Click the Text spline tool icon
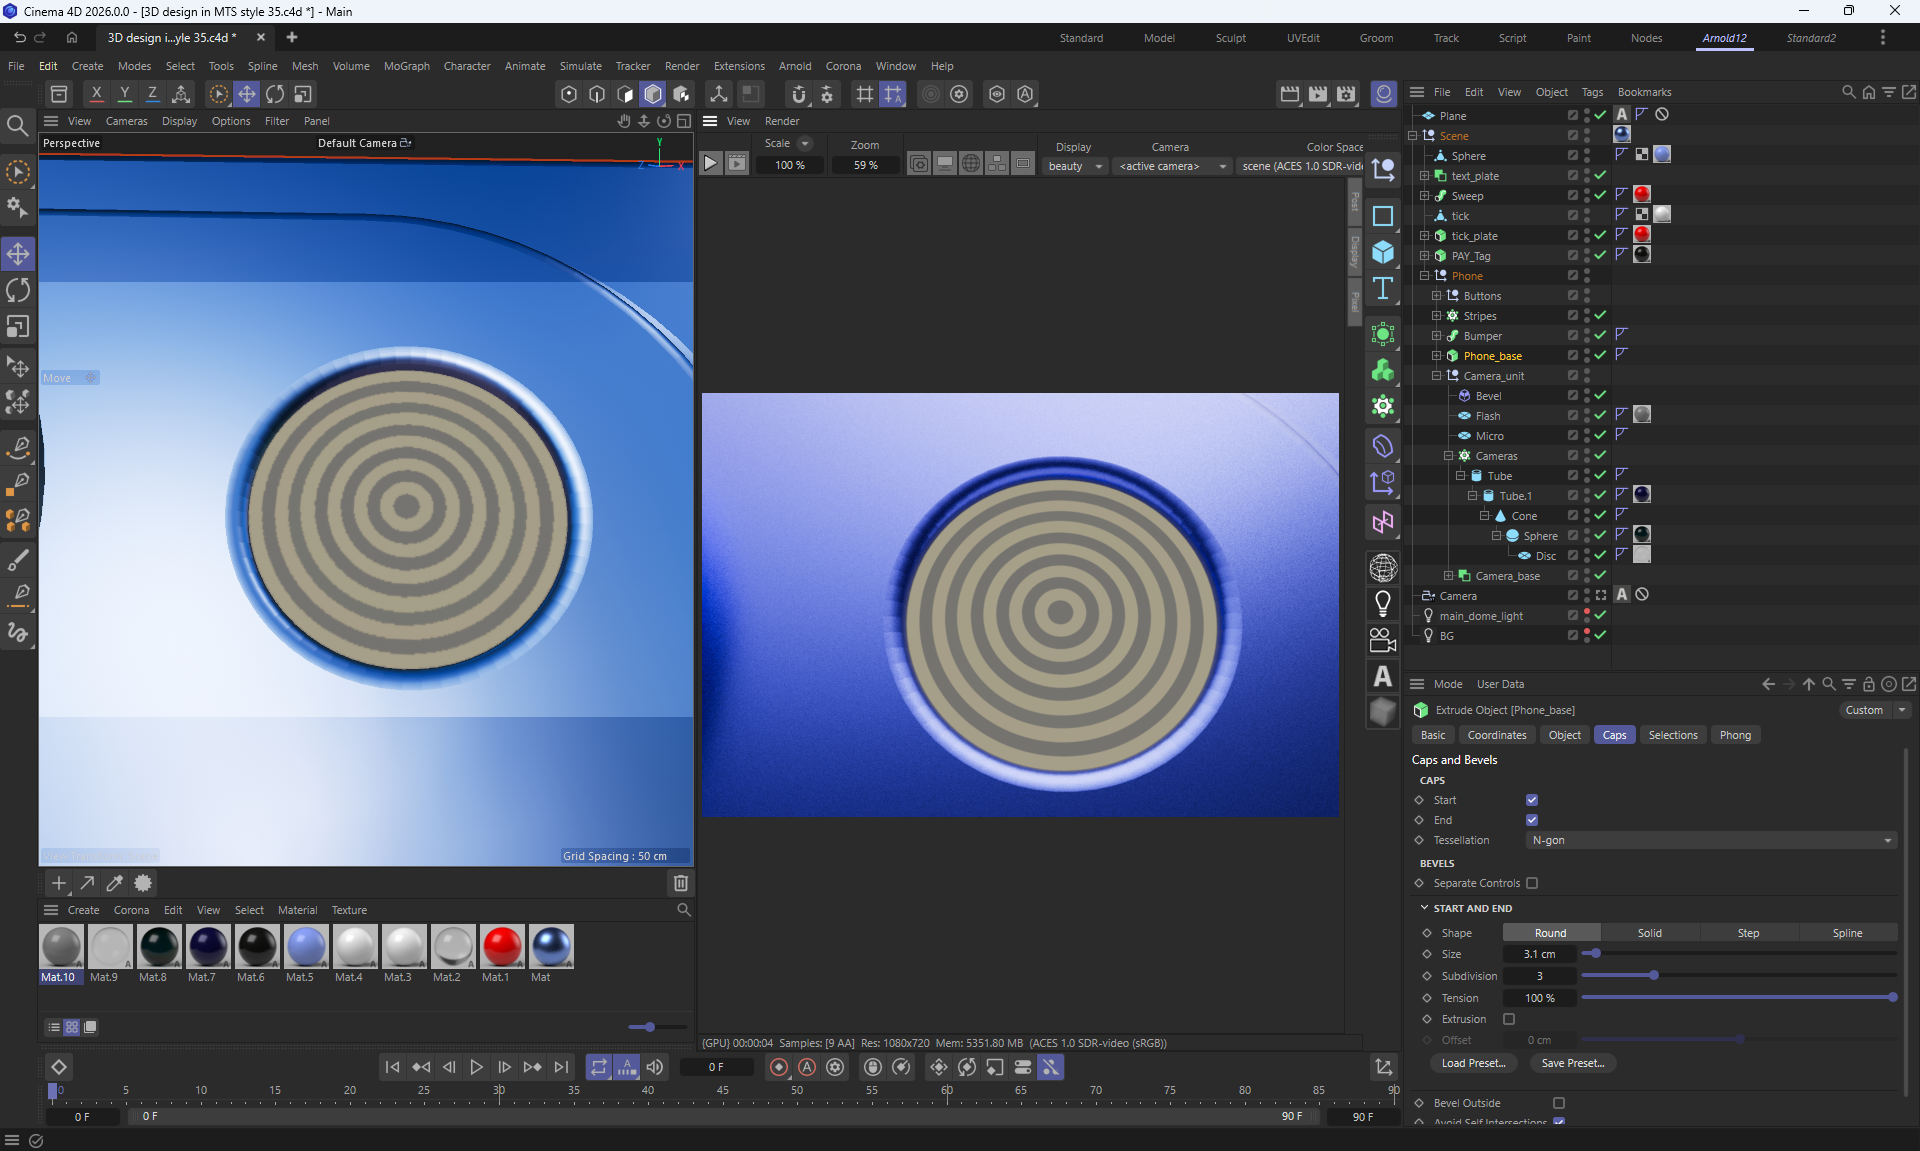1920x1151 pixels. coord(1383,289)
